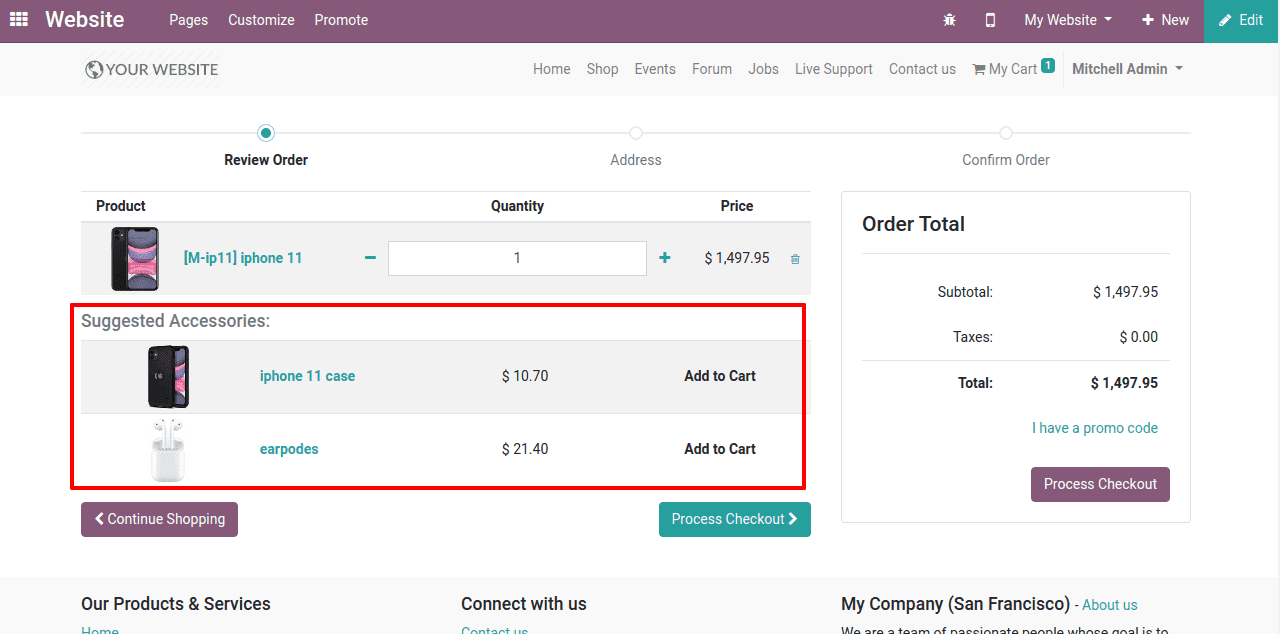Viewport: 1280px width, 634px height.
Task: Decrease quantity with minus icon
Action: (x=370, y=258)
